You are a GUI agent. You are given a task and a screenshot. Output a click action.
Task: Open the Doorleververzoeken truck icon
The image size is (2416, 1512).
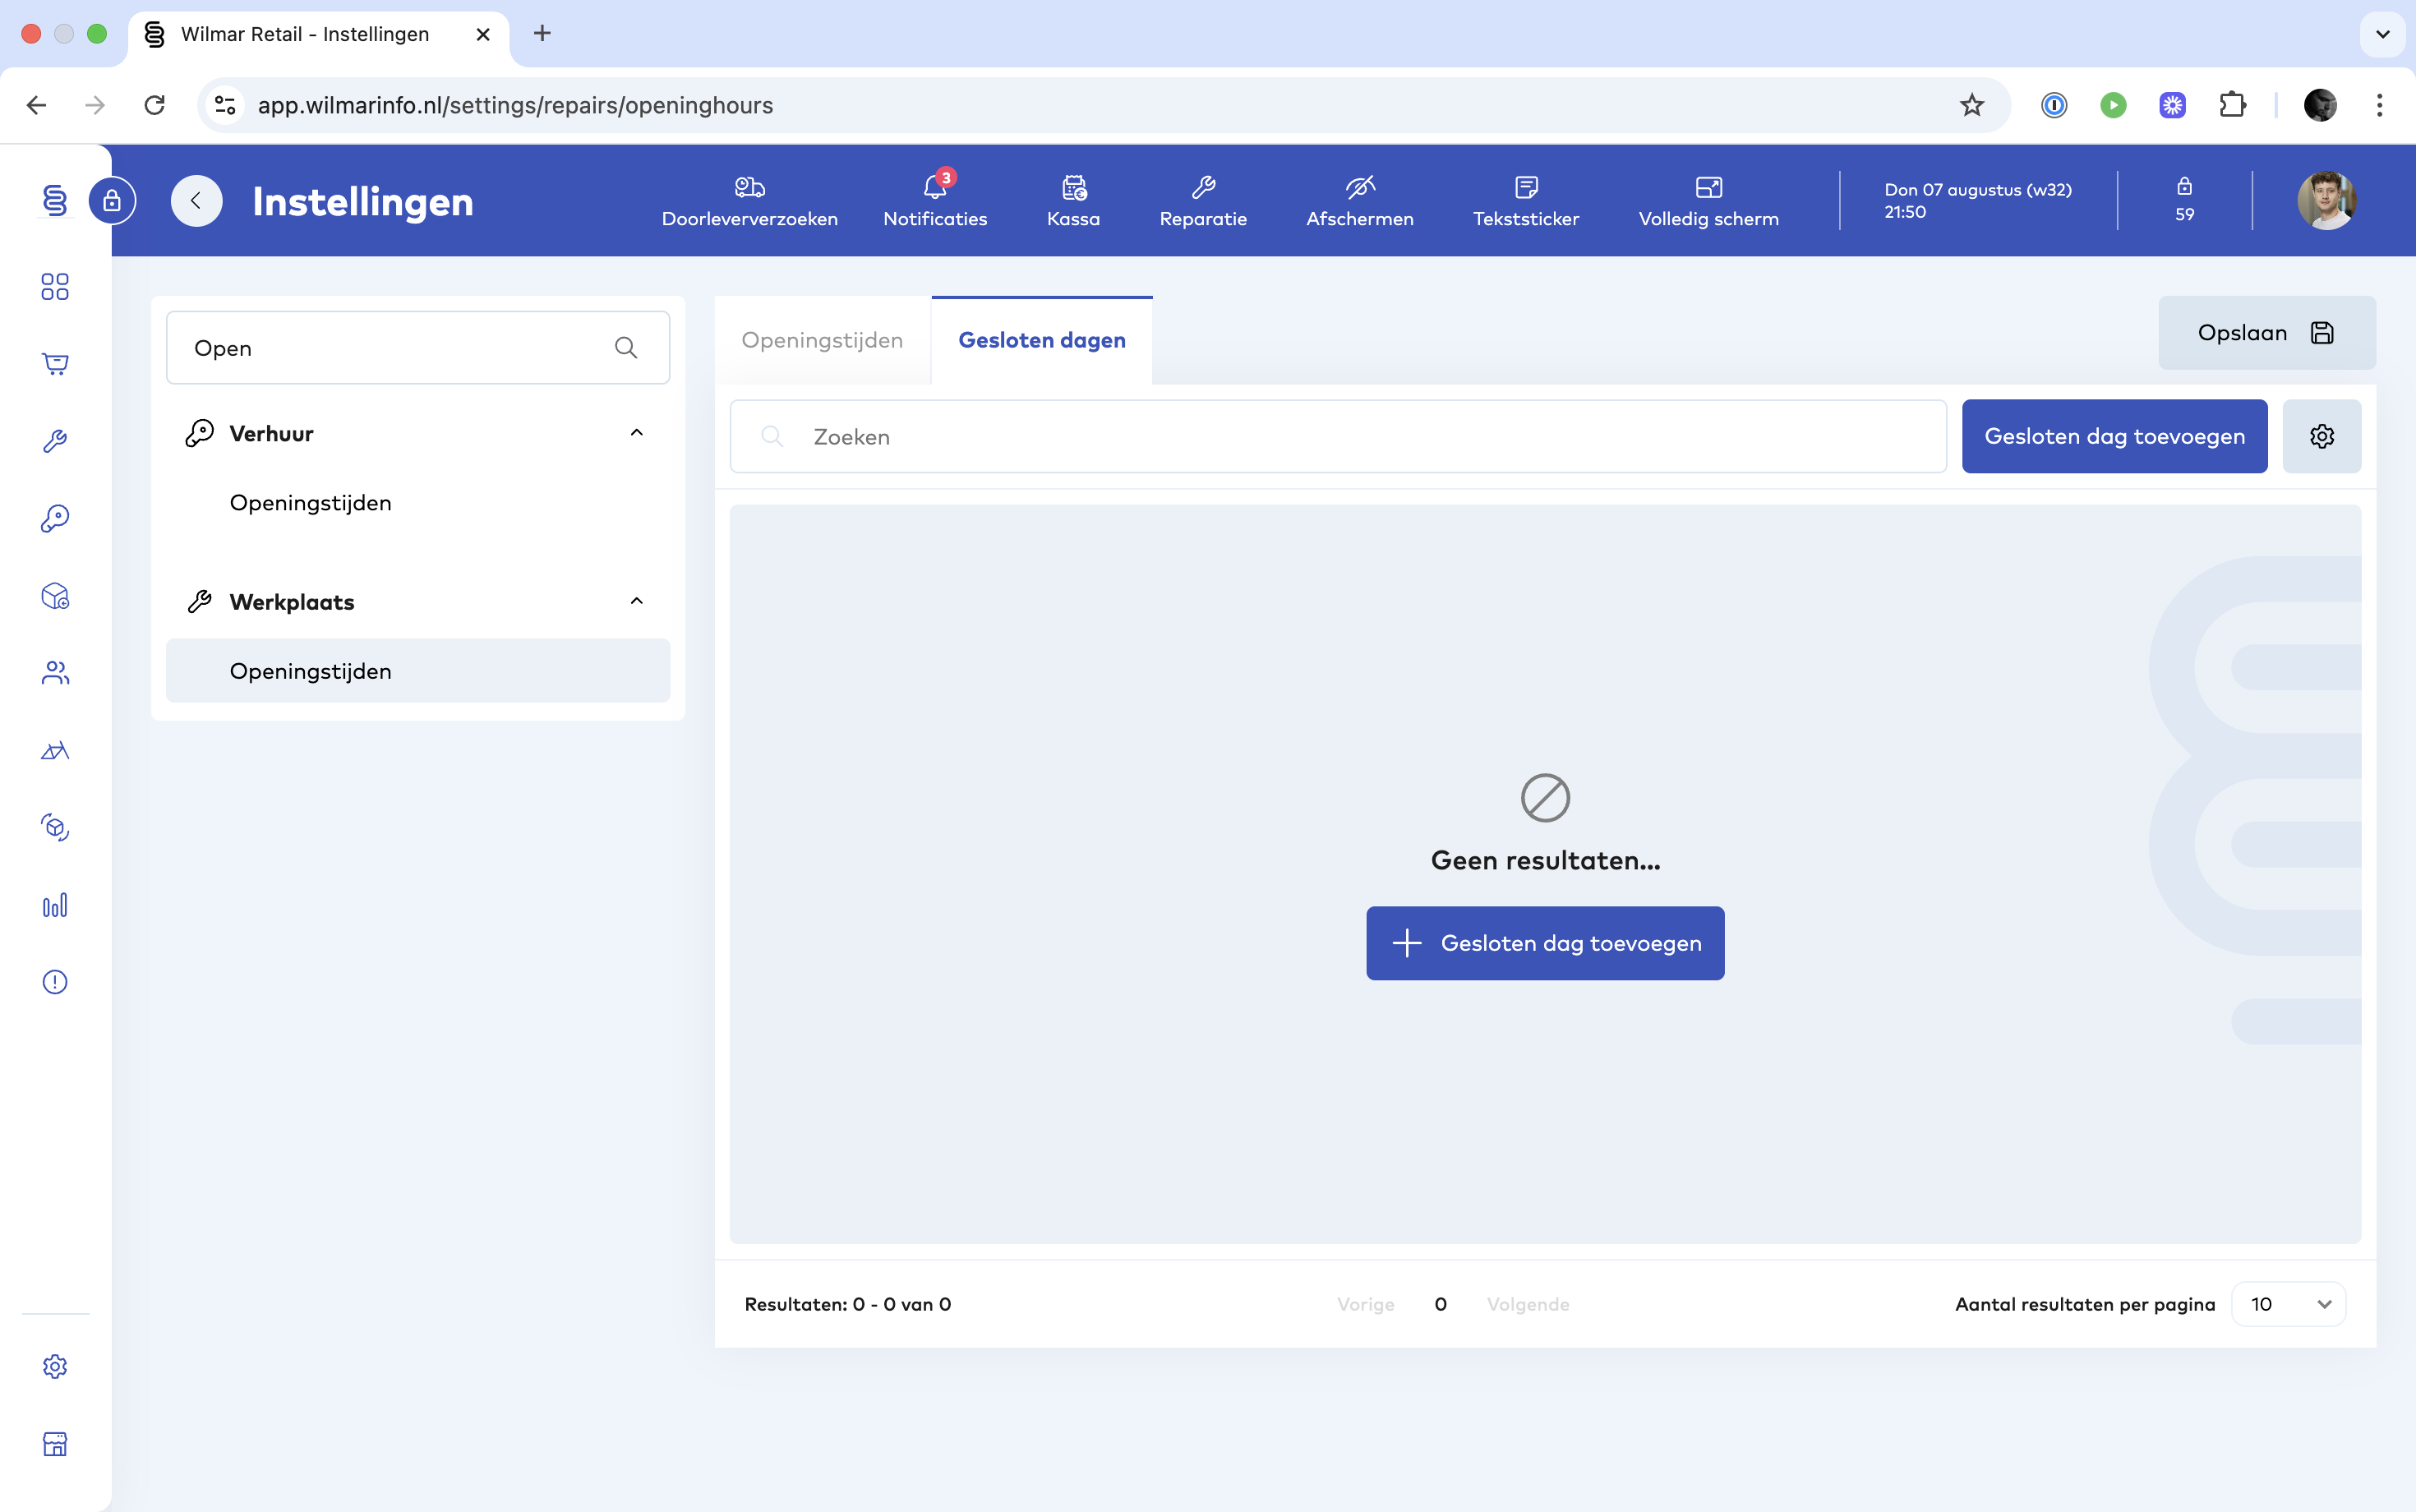tap(749, 187)
